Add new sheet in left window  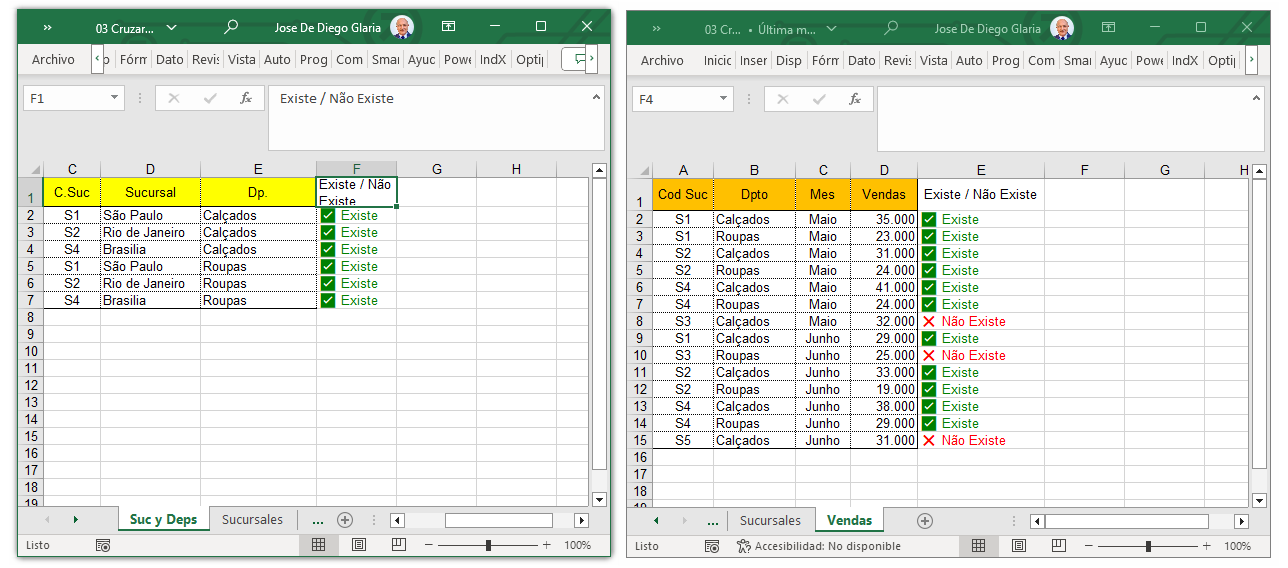tap(345, 520)
